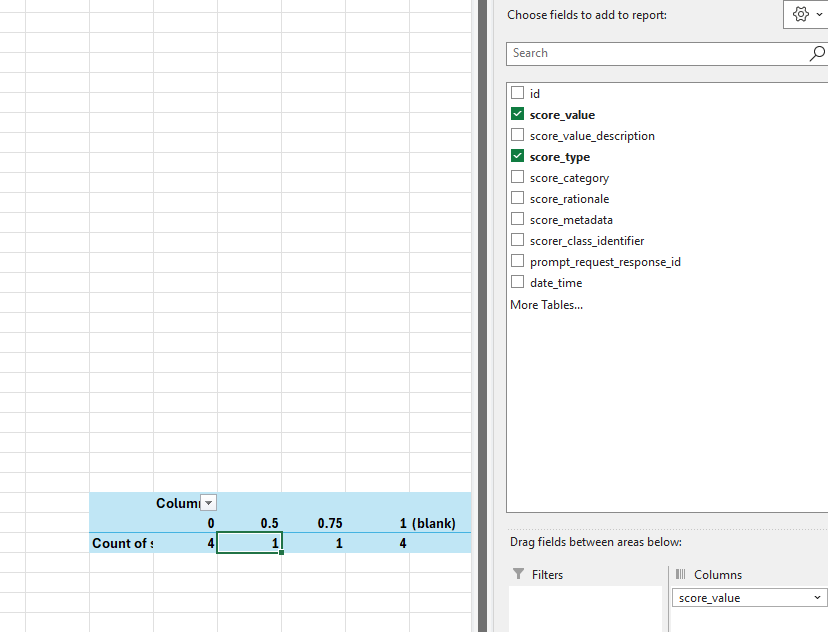The image size is (828, 632).
Task: Enable the score_category field checkbox
Action: (x=517, y=177)
